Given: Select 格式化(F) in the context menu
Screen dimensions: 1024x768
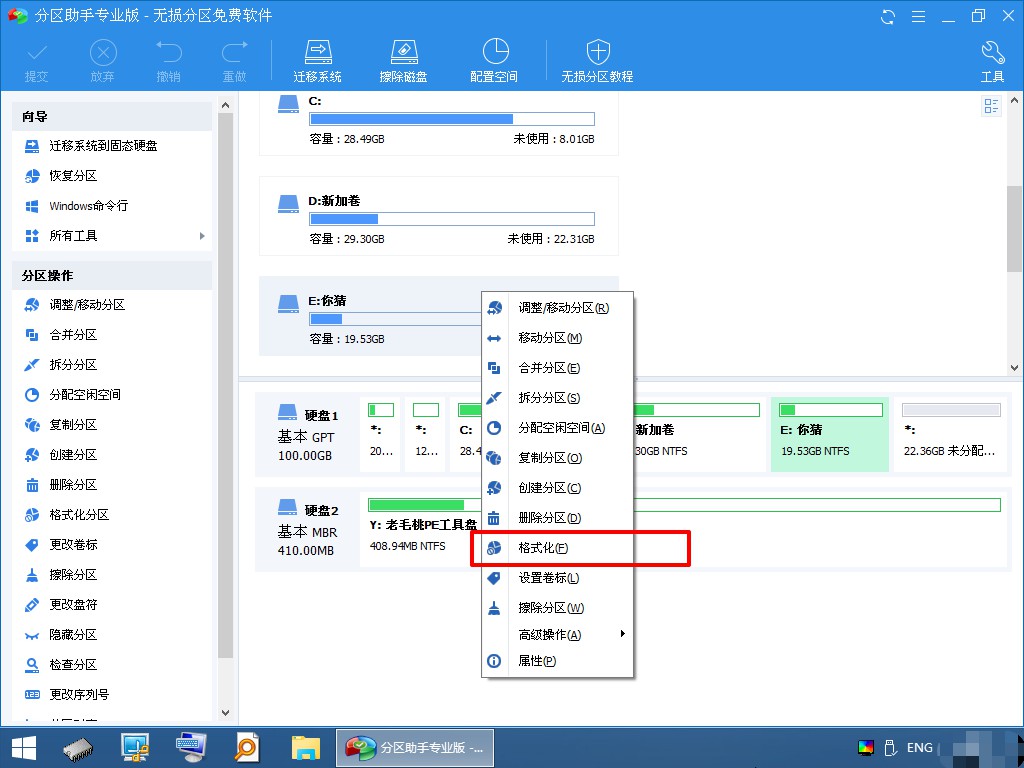Looking at the screenshot, I should pyautogui.click(x=557, y=548).
